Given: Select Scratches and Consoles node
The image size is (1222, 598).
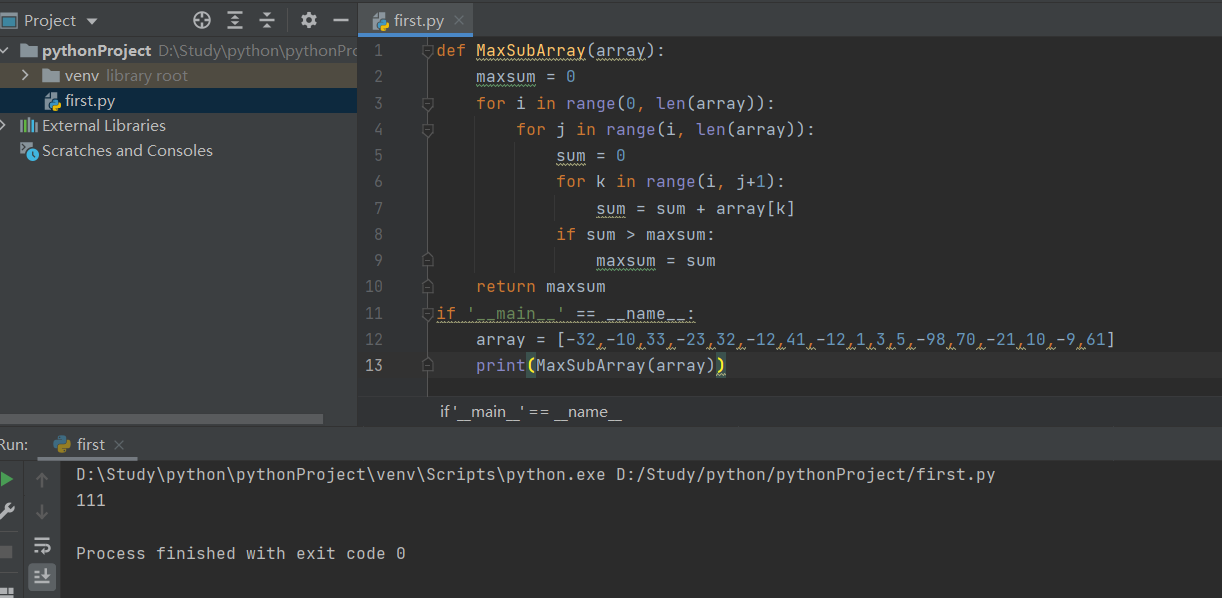Looking at the screenshot, I should point(178,151).
